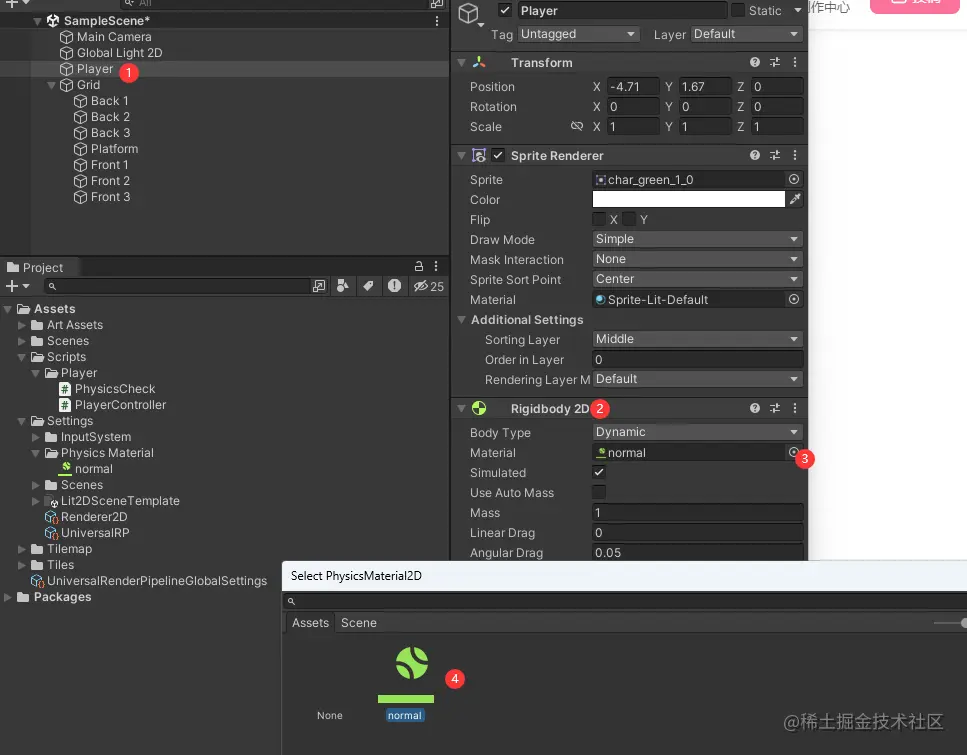Screen dimensions: 967x755
Task: Click Position X field -4.71
Action: pos(633,86)
